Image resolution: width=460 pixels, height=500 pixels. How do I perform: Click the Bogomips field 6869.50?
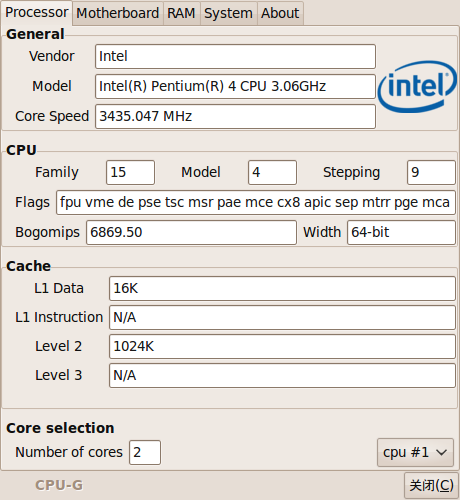coord(191,232)
